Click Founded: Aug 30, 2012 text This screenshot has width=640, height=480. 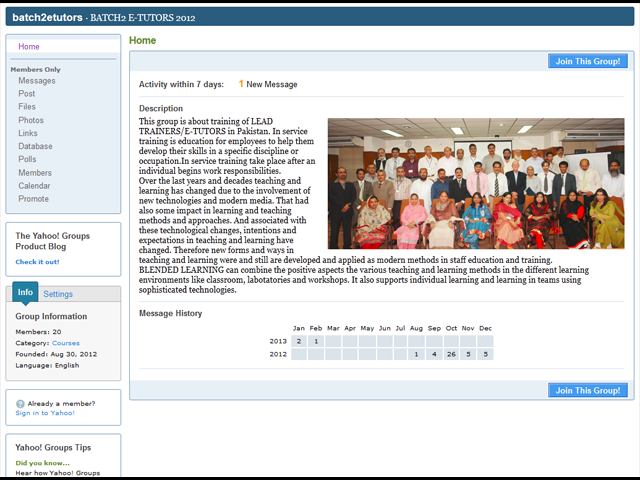(56, 354)
